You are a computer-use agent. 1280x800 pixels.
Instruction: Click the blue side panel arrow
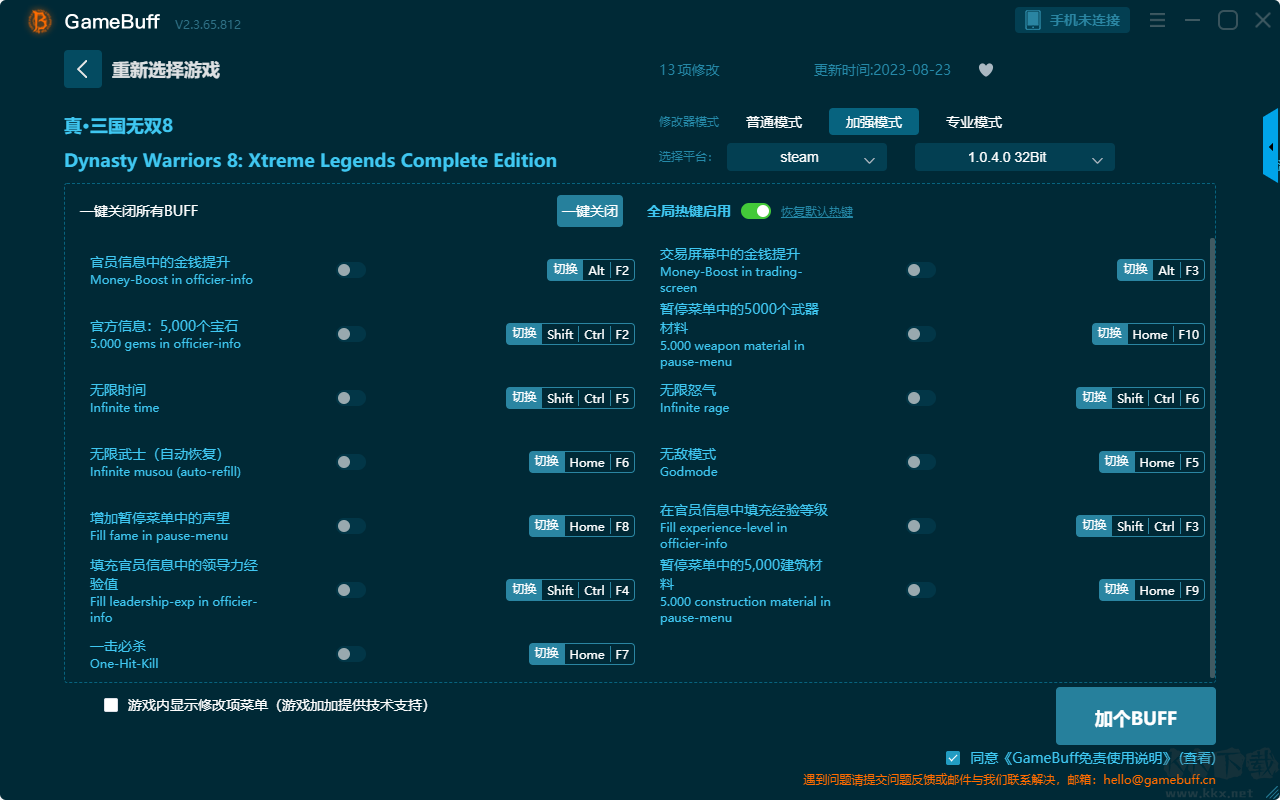tap(1271, 146)
